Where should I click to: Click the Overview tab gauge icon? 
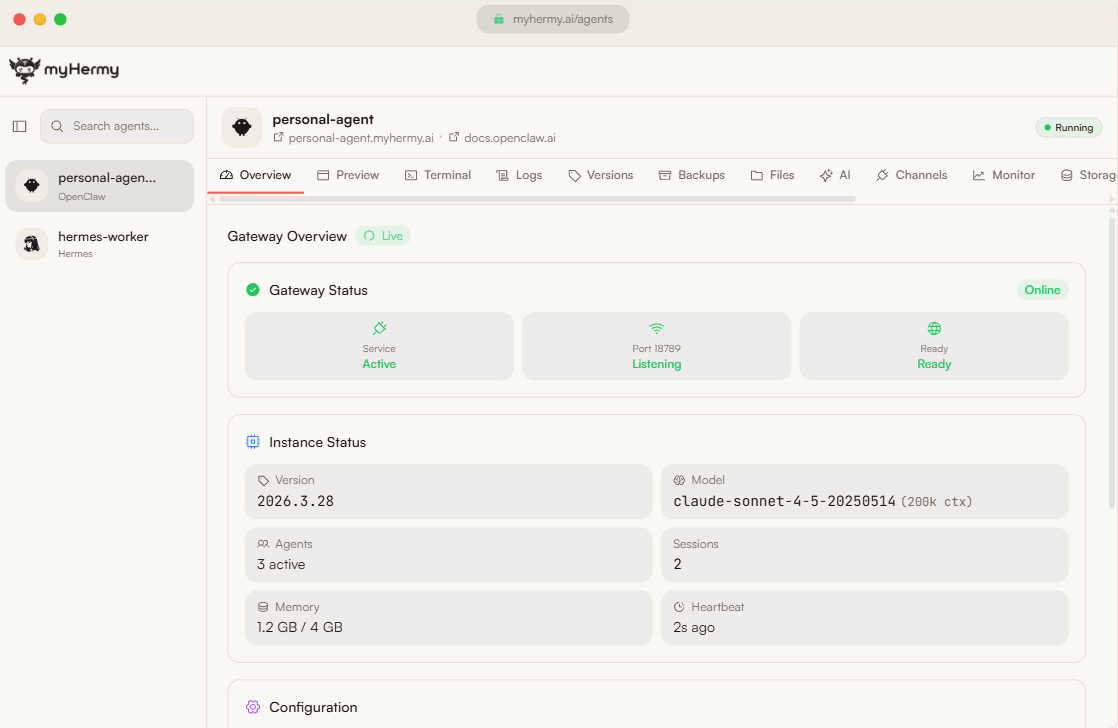pos(227,175)
